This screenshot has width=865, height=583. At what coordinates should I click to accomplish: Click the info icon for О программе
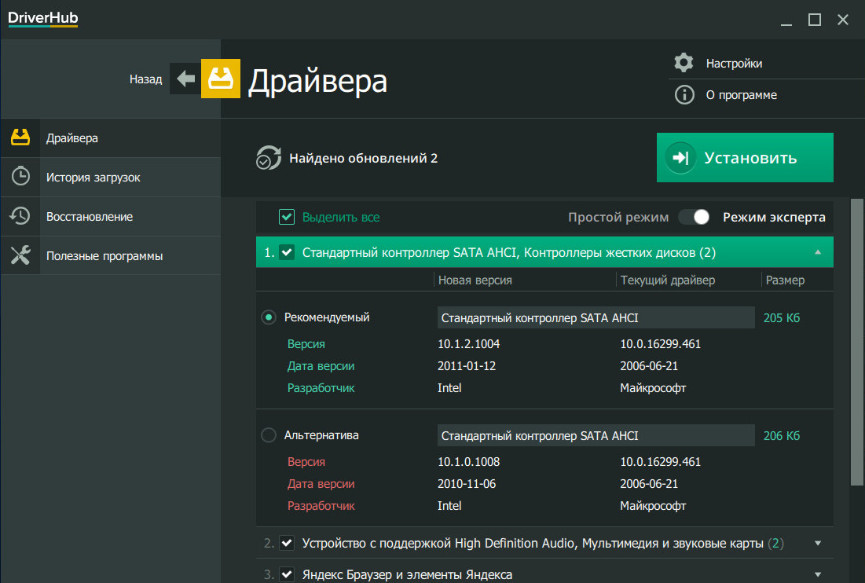click(x=684, y=95)
